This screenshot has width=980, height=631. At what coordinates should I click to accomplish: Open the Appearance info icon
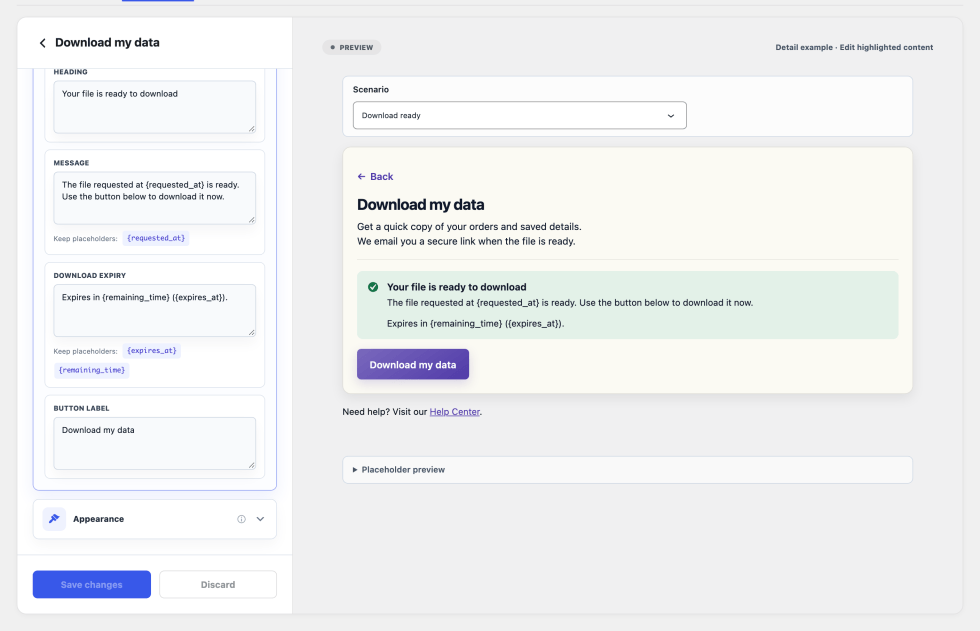[241, 519]
